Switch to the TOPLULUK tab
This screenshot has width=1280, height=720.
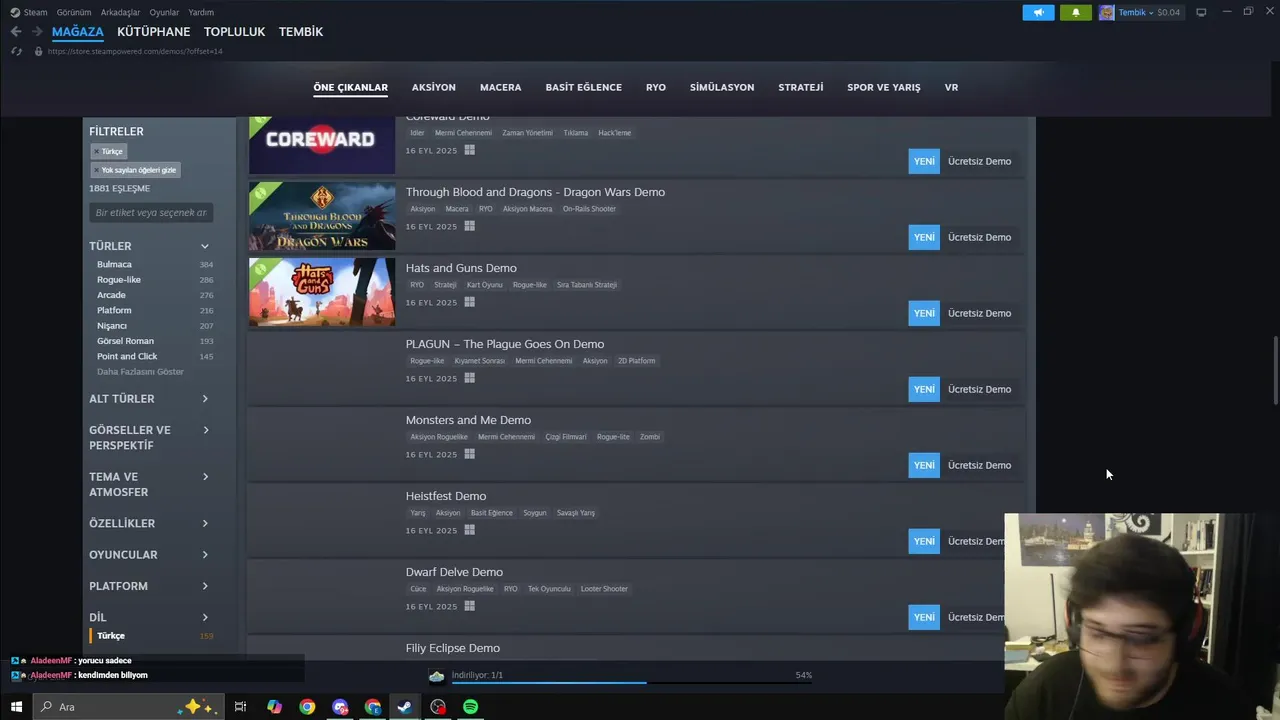point(234,32)
